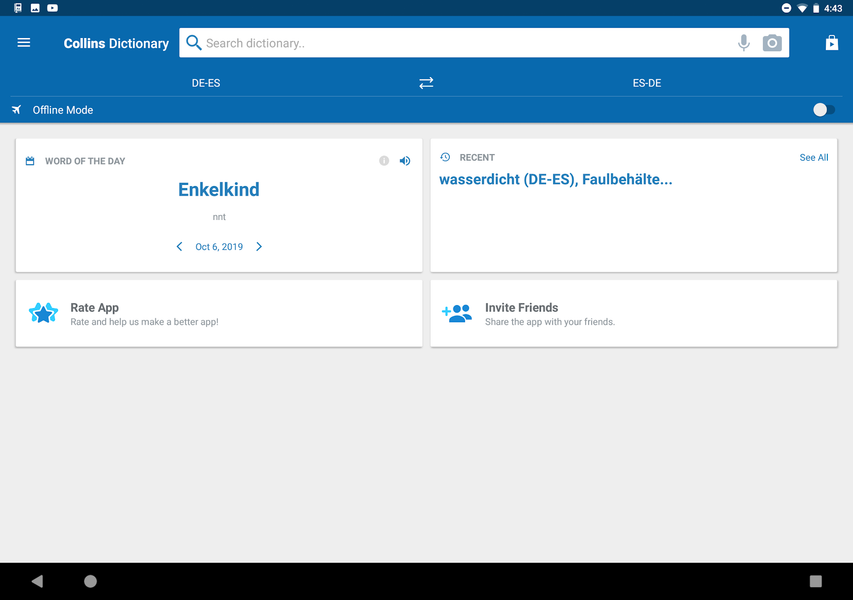Tap the microphone voice search icon

(x=743, y=43)
